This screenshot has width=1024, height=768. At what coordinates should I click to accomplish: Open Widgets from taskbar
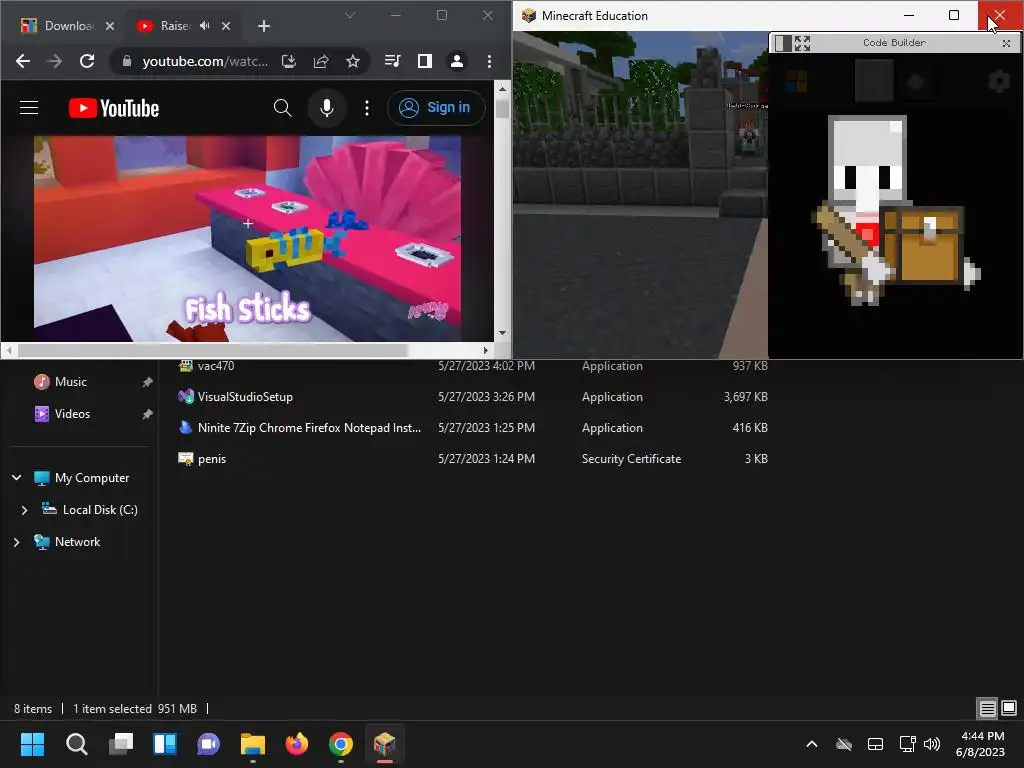165,744
